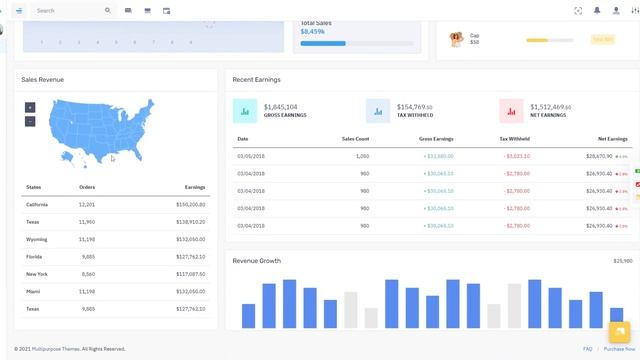The image size is (640, 360).
Task: Click the sales count 1,000
Action: click(x=362, y=156)
